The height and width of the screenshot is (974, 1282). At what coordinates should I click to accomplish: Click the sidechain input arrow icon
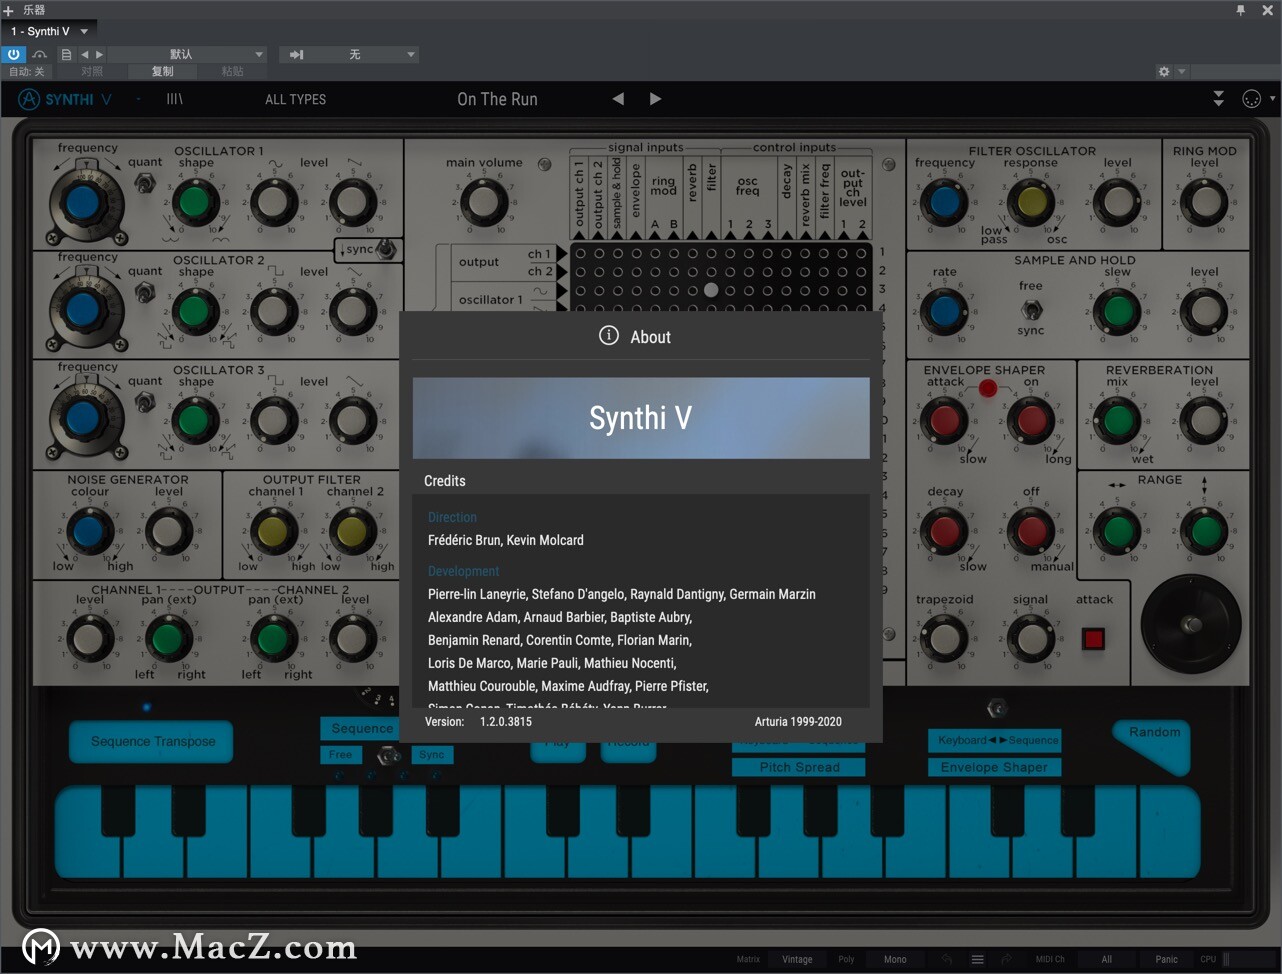tap(296, 54)
